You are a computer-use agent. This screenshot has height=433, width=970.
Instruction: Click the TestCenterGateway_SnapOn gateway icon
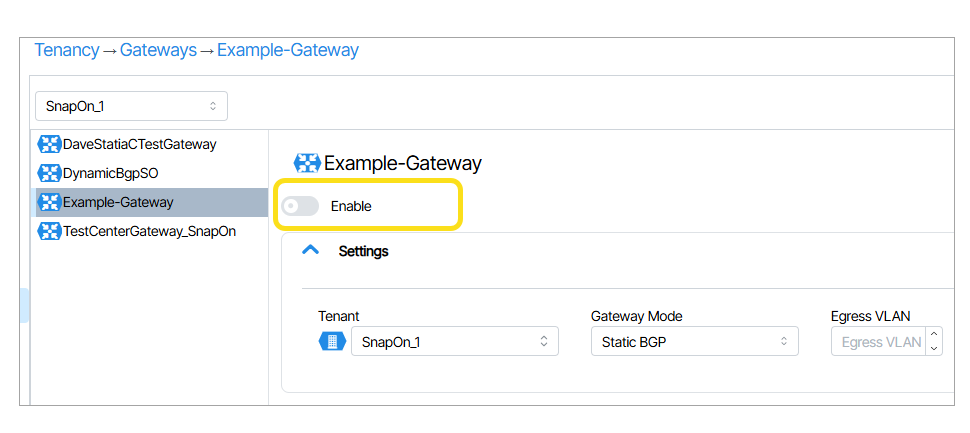[49, 231]
